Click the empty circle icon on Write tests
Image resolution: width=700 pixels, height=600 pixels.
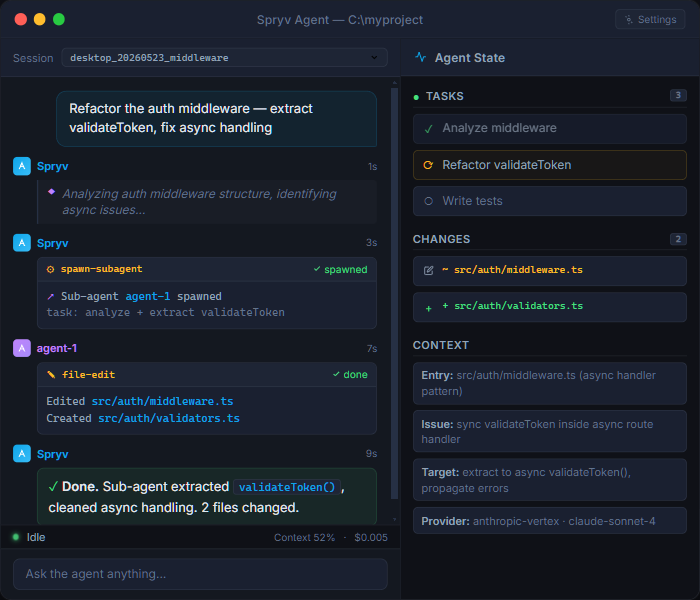428,201
